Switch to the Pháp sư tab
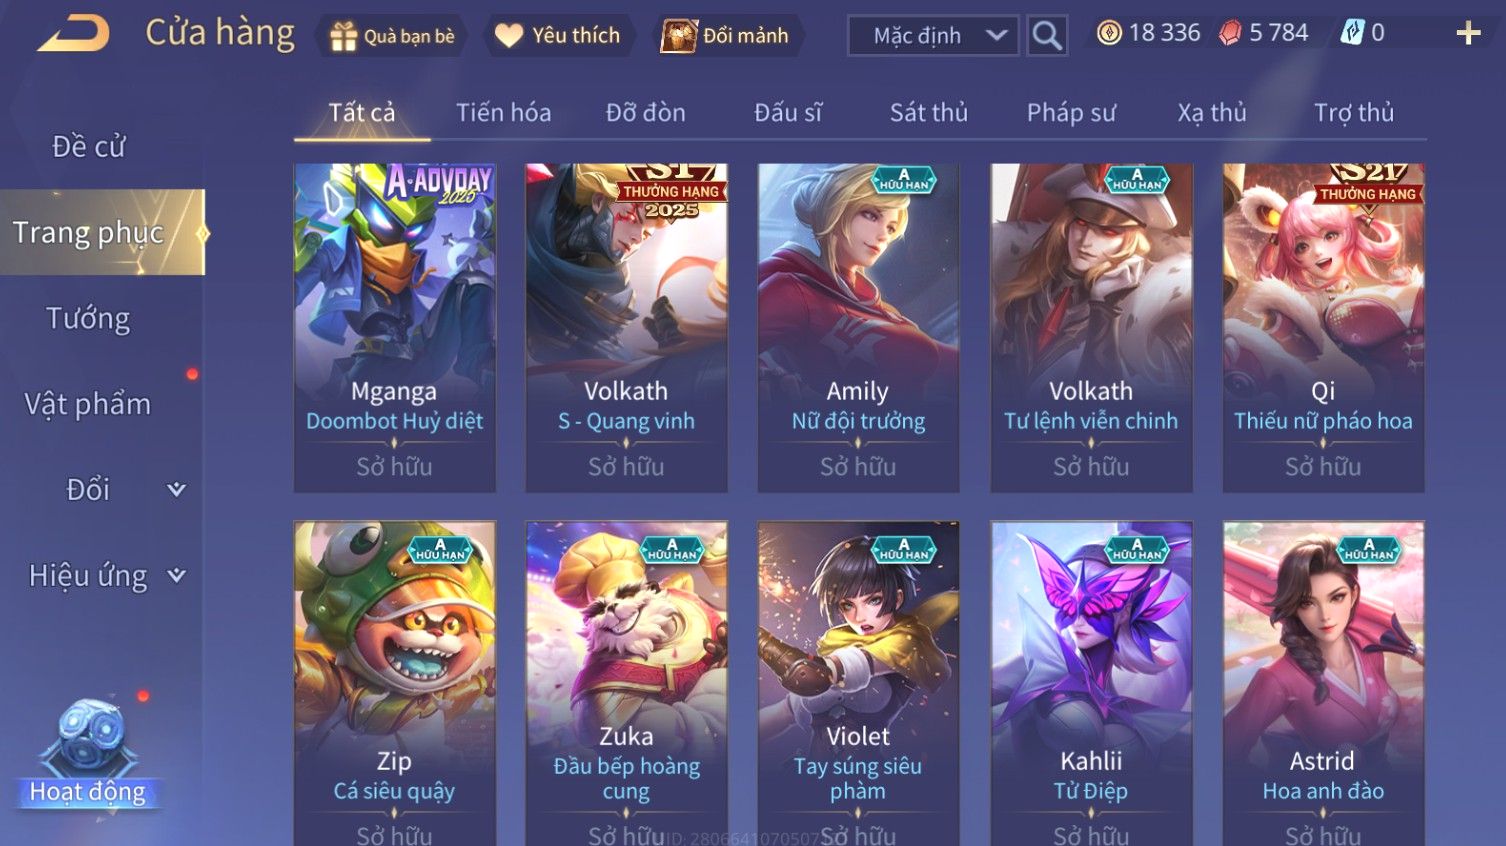Screen dimensions: 1506x846 pyautogui.click(x=1071, y=113)
